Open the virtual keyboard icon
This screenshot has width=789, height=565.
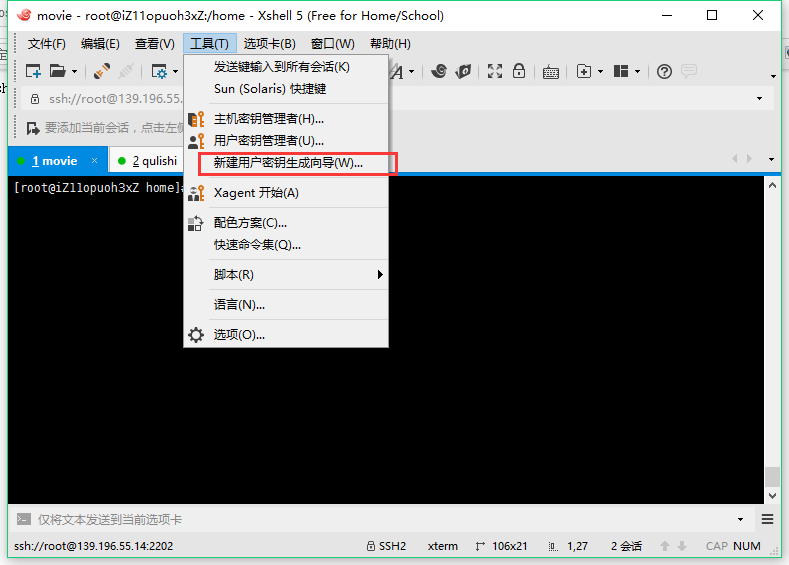(x=551, y=72)
